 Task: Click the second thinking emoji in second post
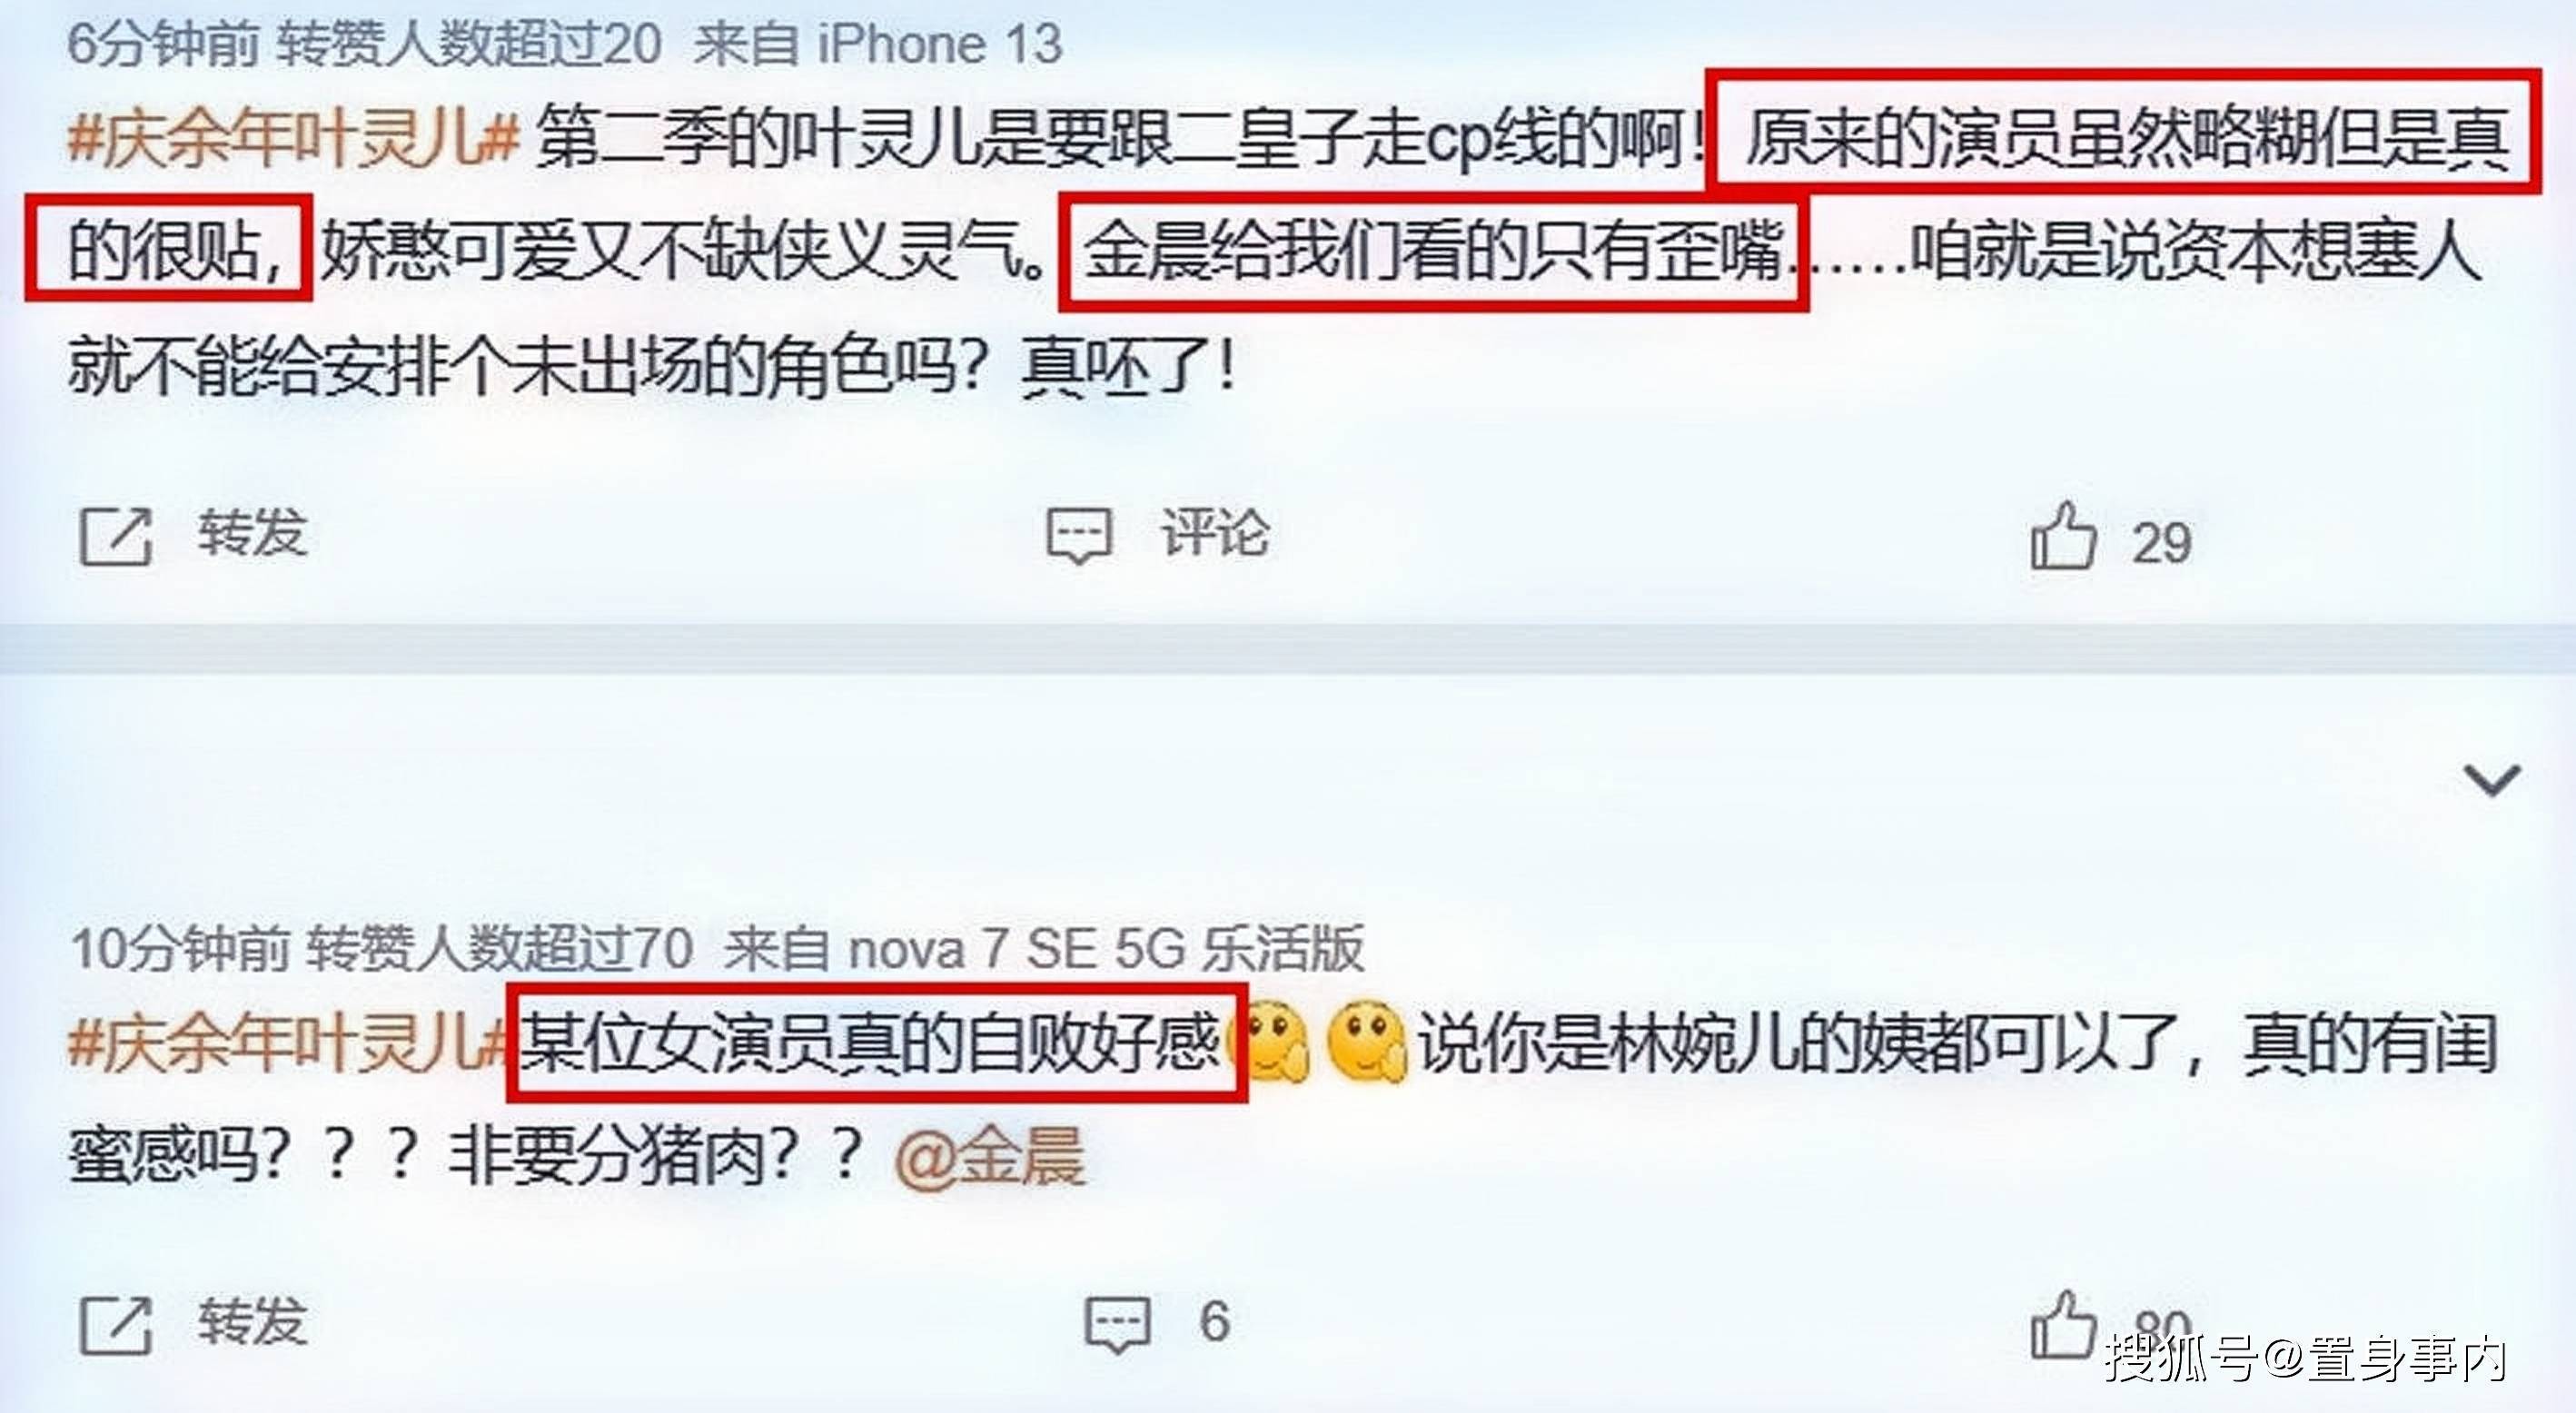pyautogui.click(x=1366, y=1043)
